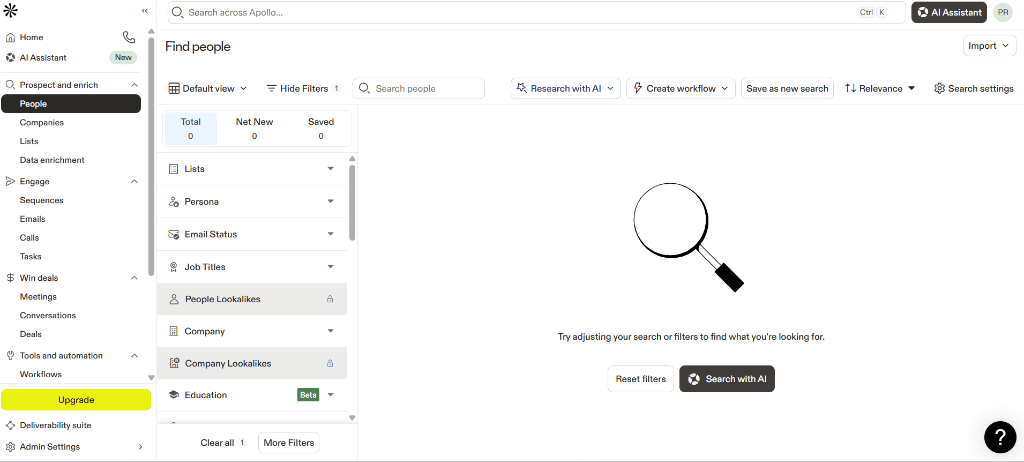Collapse Prospect and enrich section
Screen dimensions: 1024x462
(135, 85)
